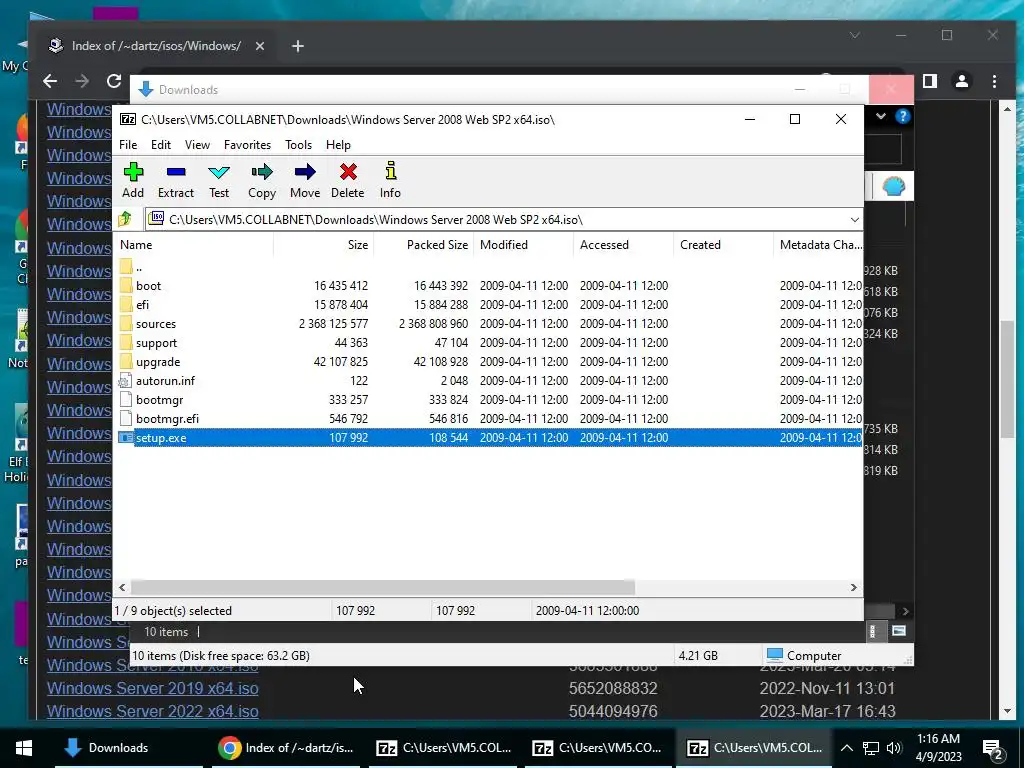
Task: Open the Chrome profile icon
Action: pos(962,81)
